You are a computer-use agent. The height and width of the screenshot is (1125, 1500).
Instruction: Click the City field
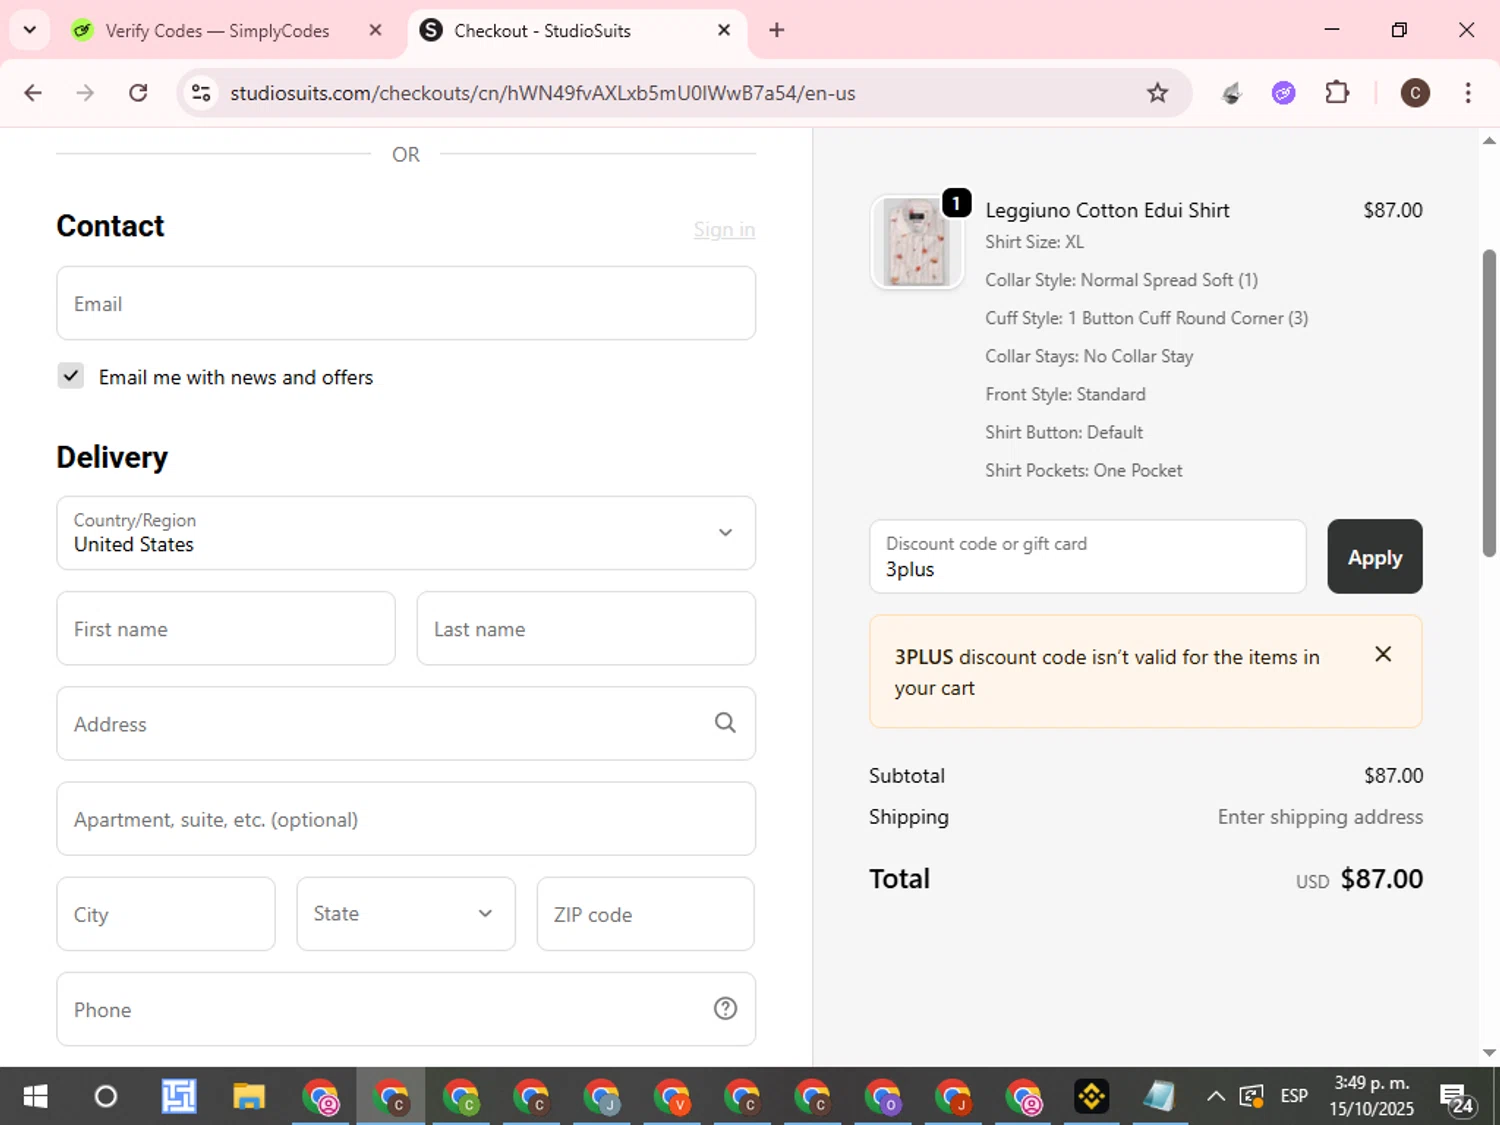[166, 914]
